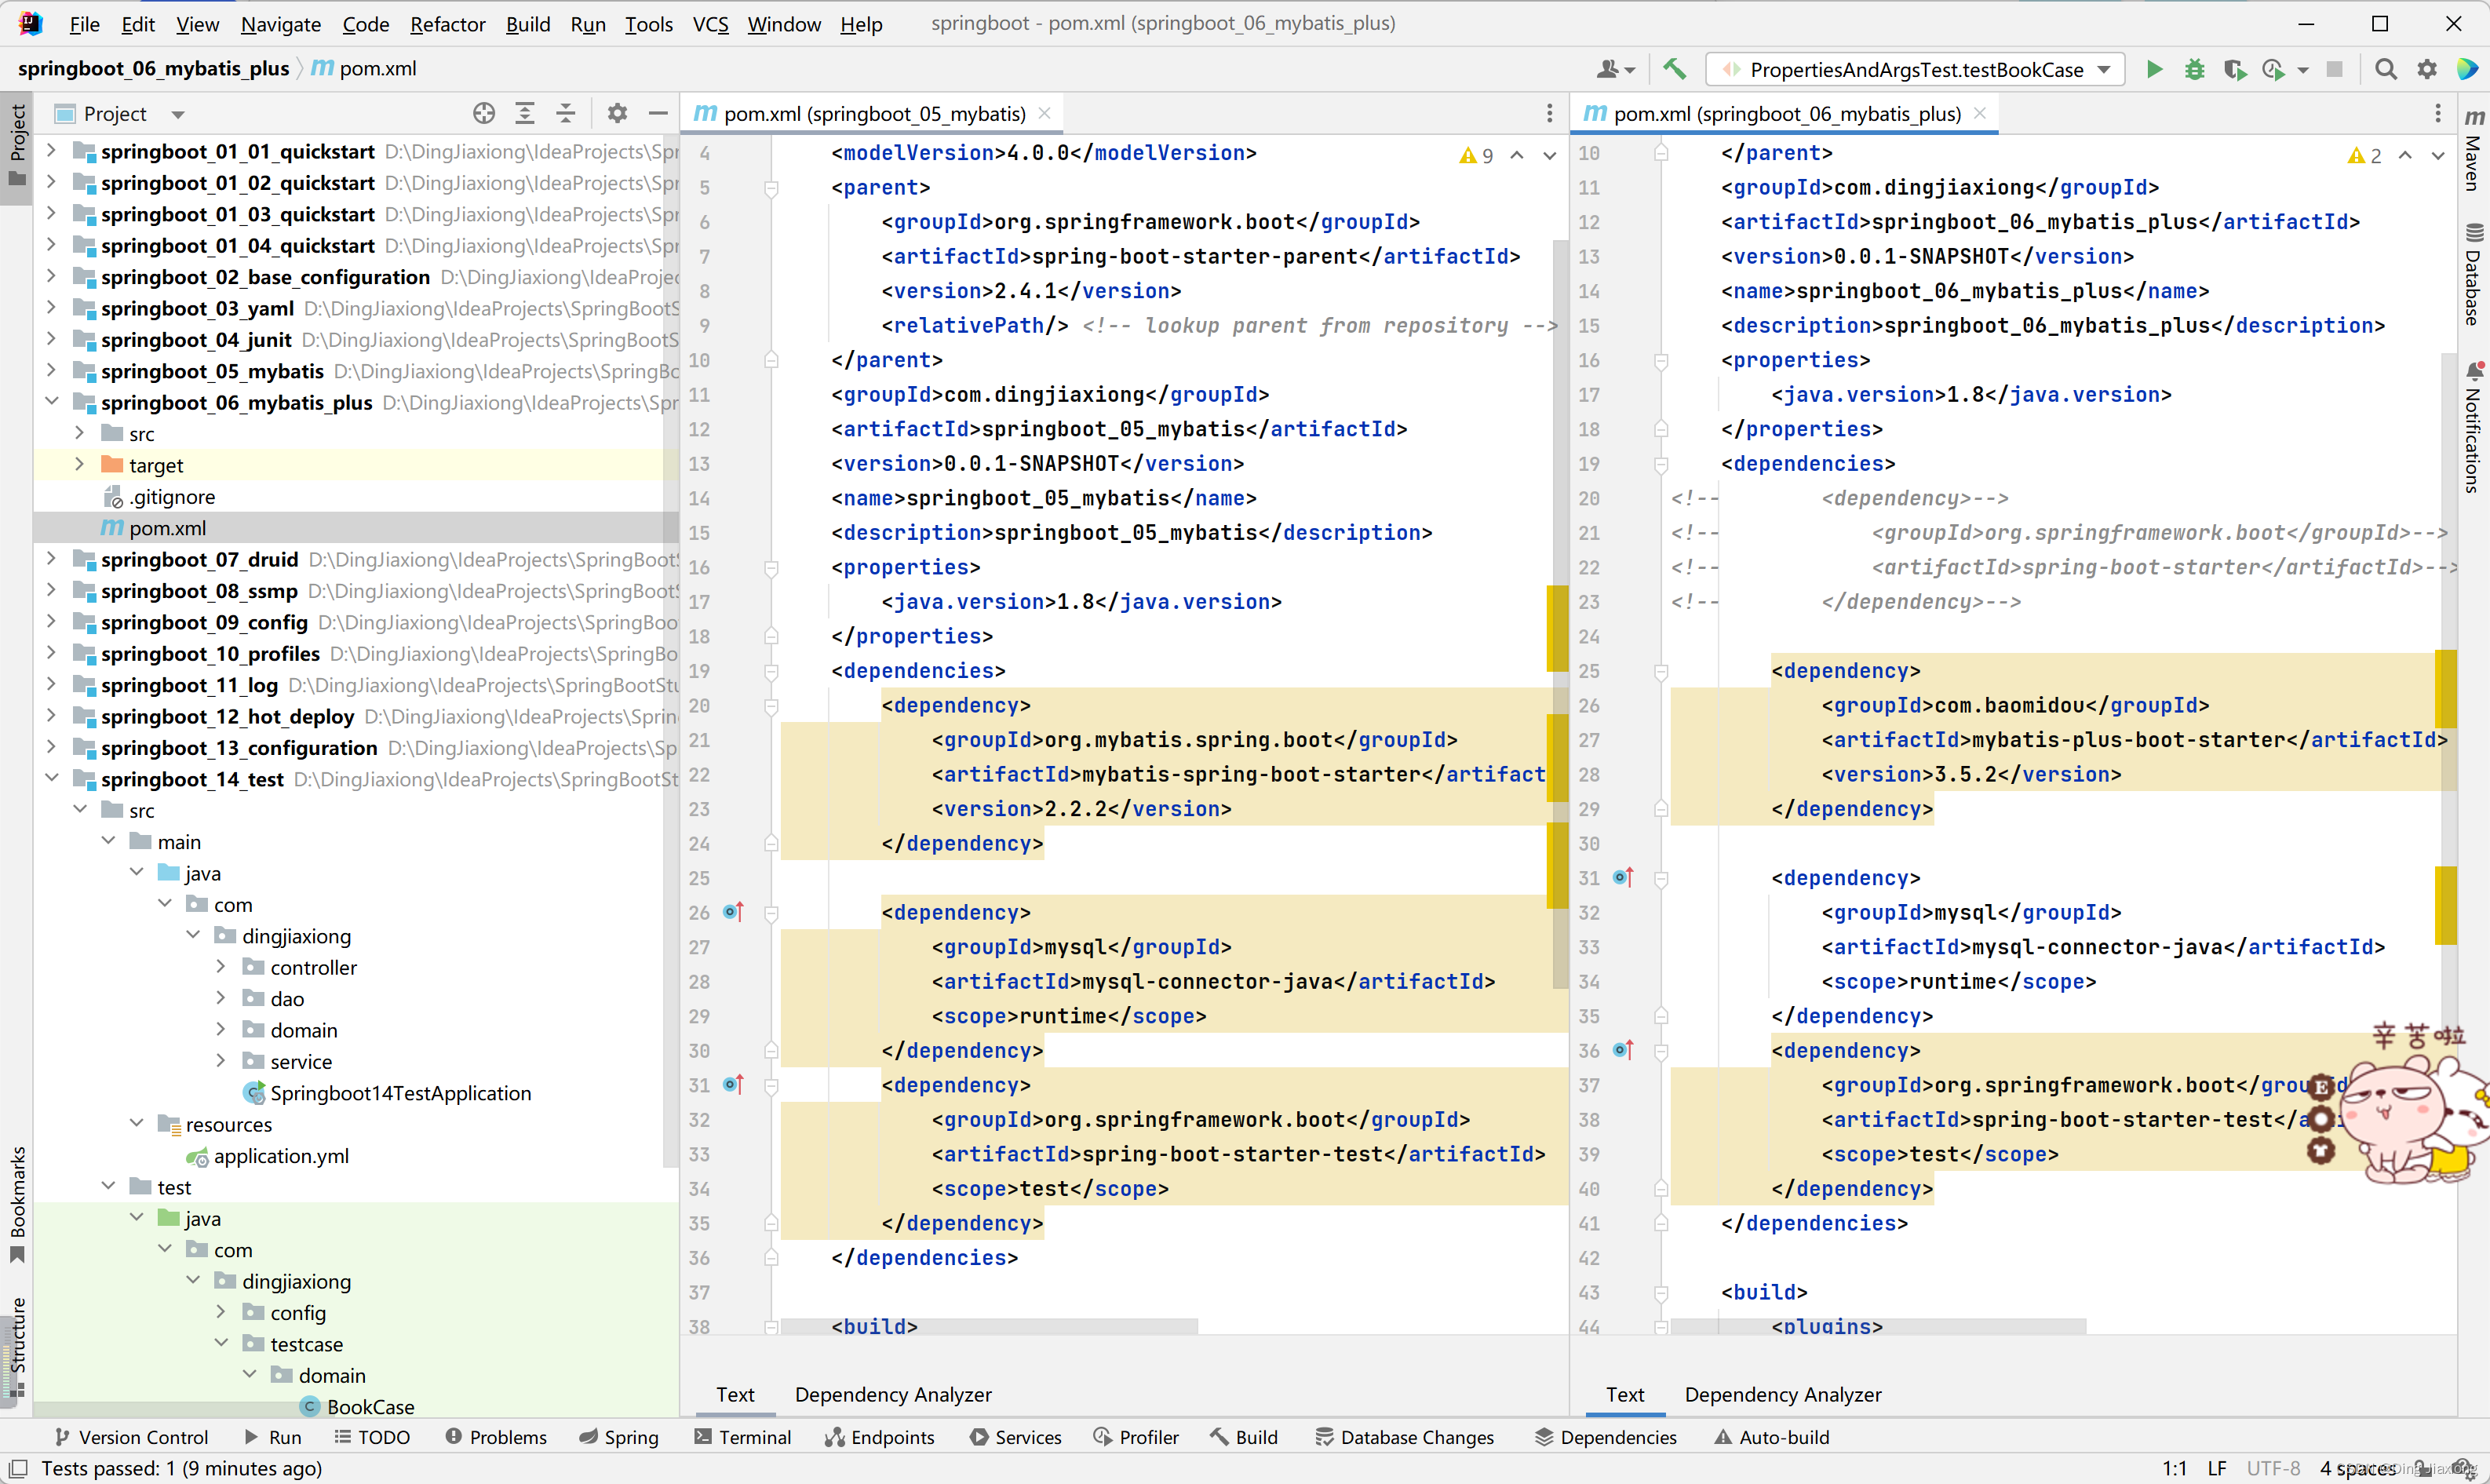This screenshot has width=2490, height=1484.
Task: Click the LF line separator widget
Action: pyautogui.click(x=2217, y=1468)
